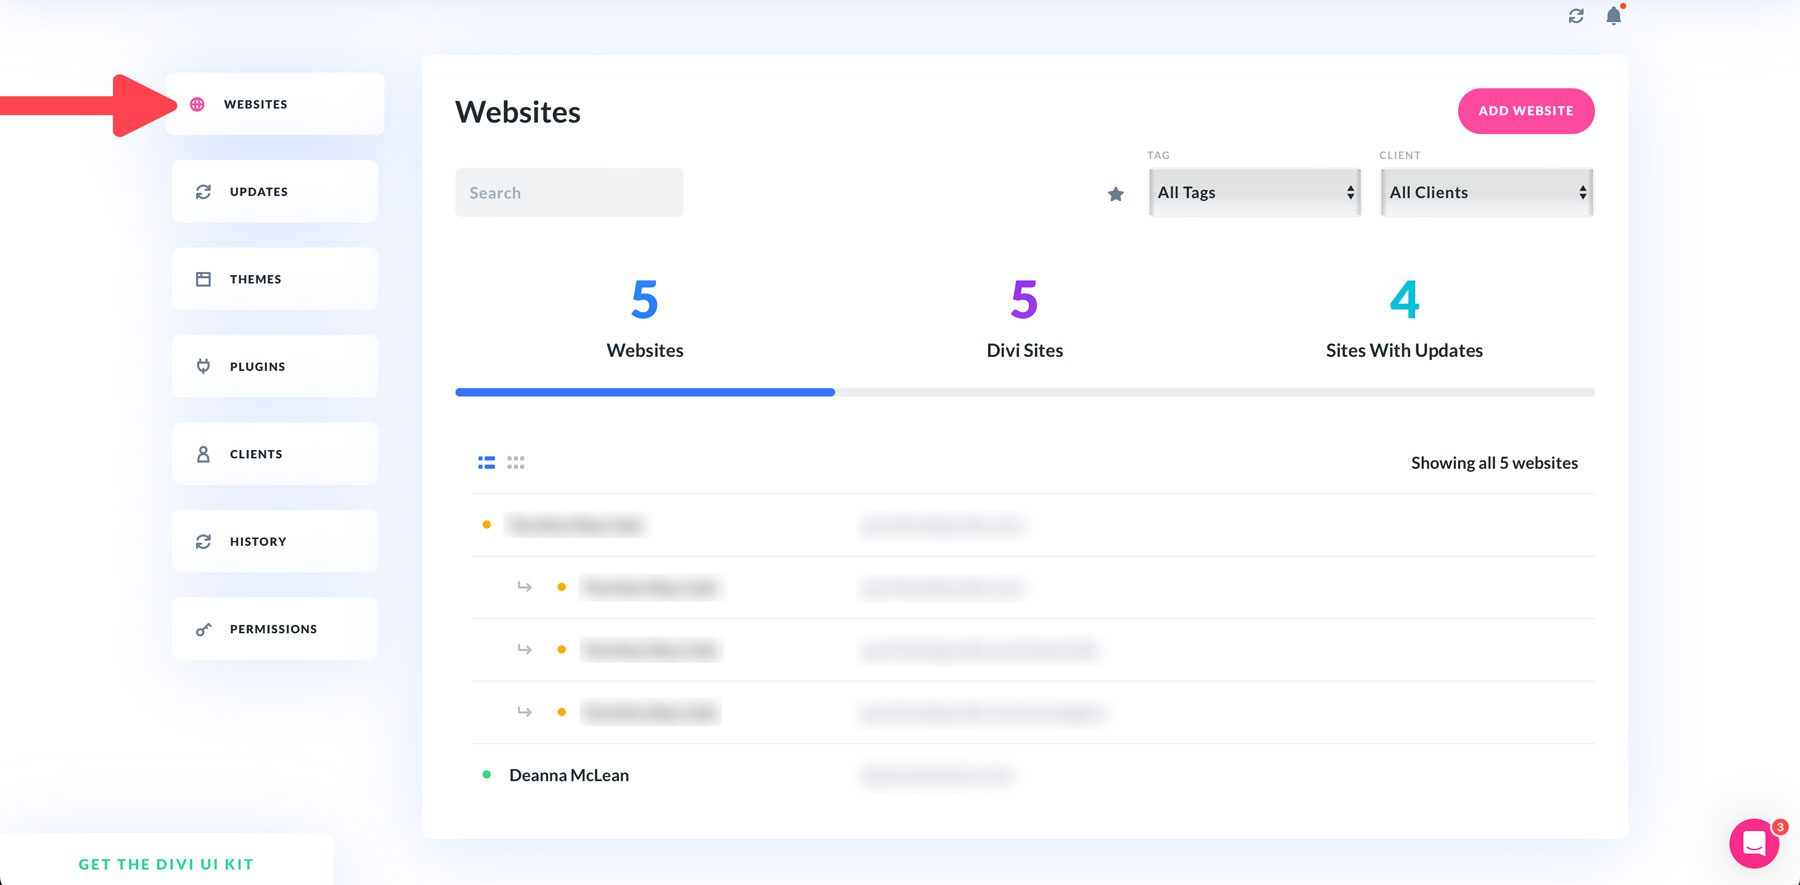The height and width of the screenshot is (885, 1800).
Task: Click the Permissions key icon in sidebar
Action: point(203,629)
